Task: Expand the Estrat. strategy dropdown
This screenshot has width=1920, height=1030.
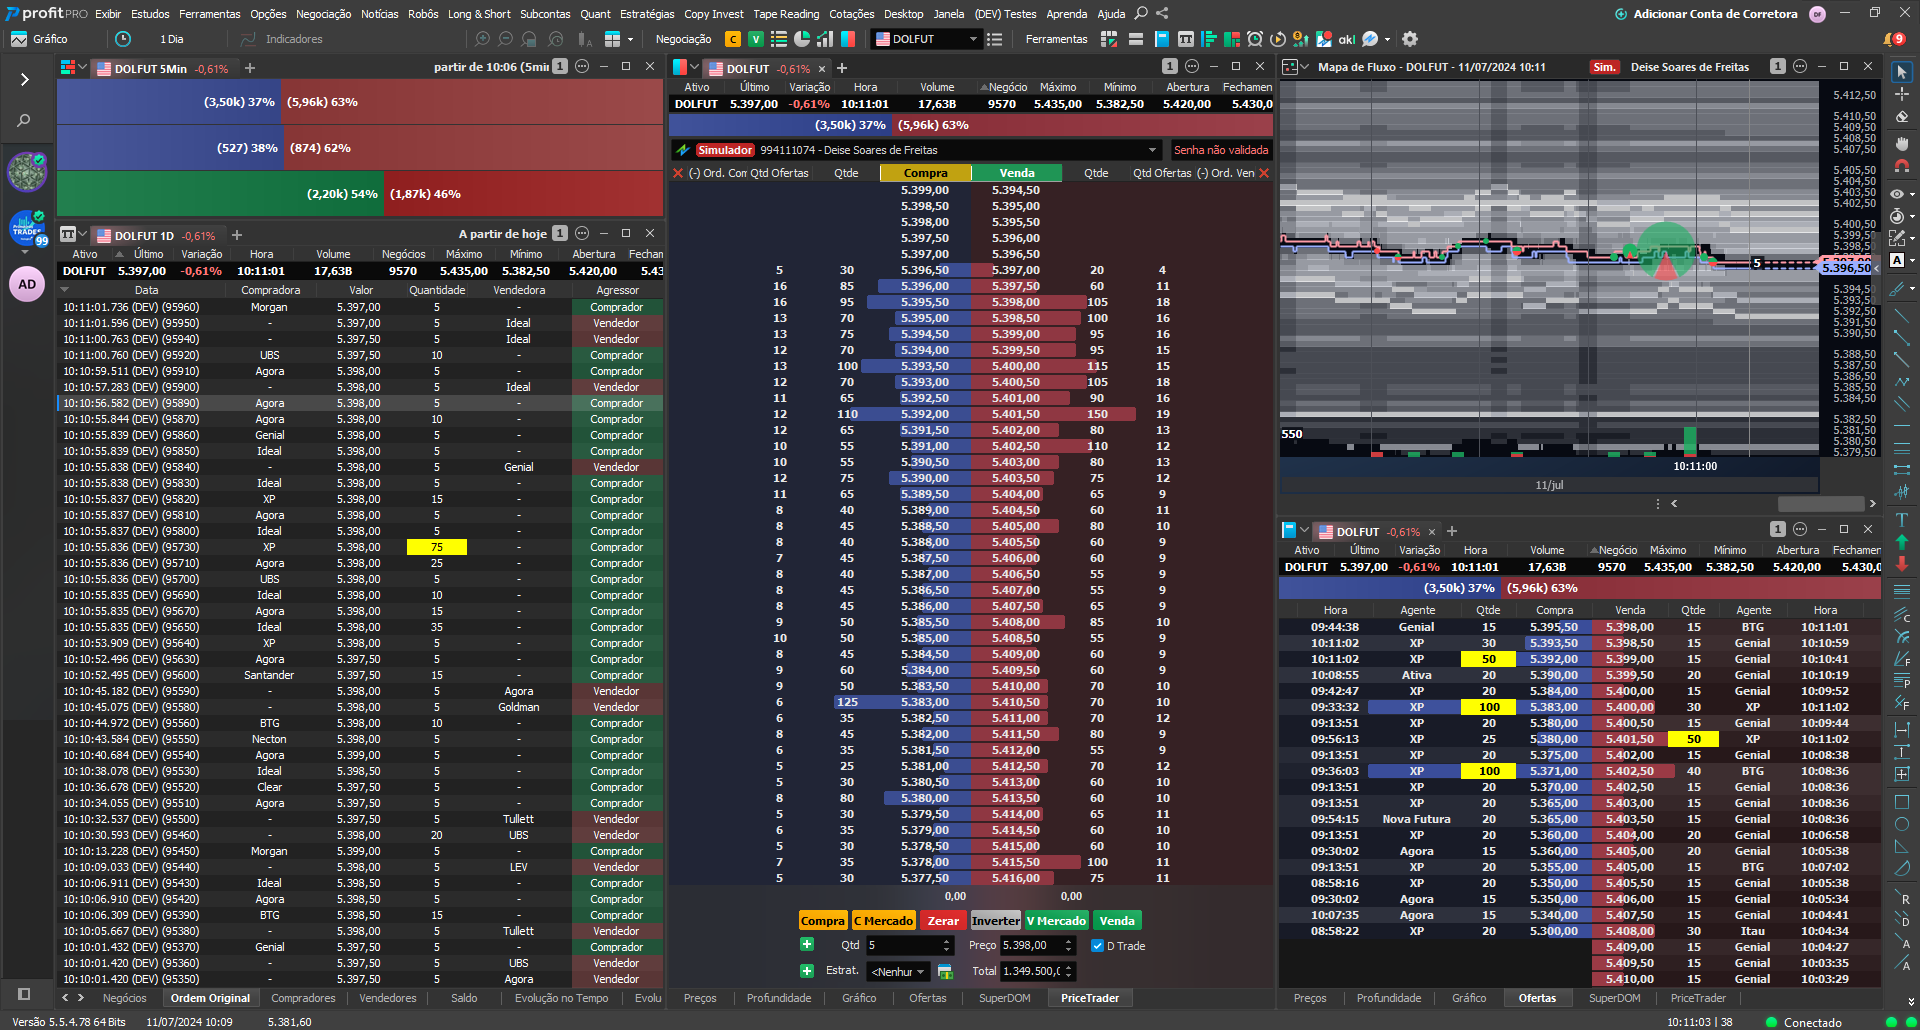Action: coord(898,972)
